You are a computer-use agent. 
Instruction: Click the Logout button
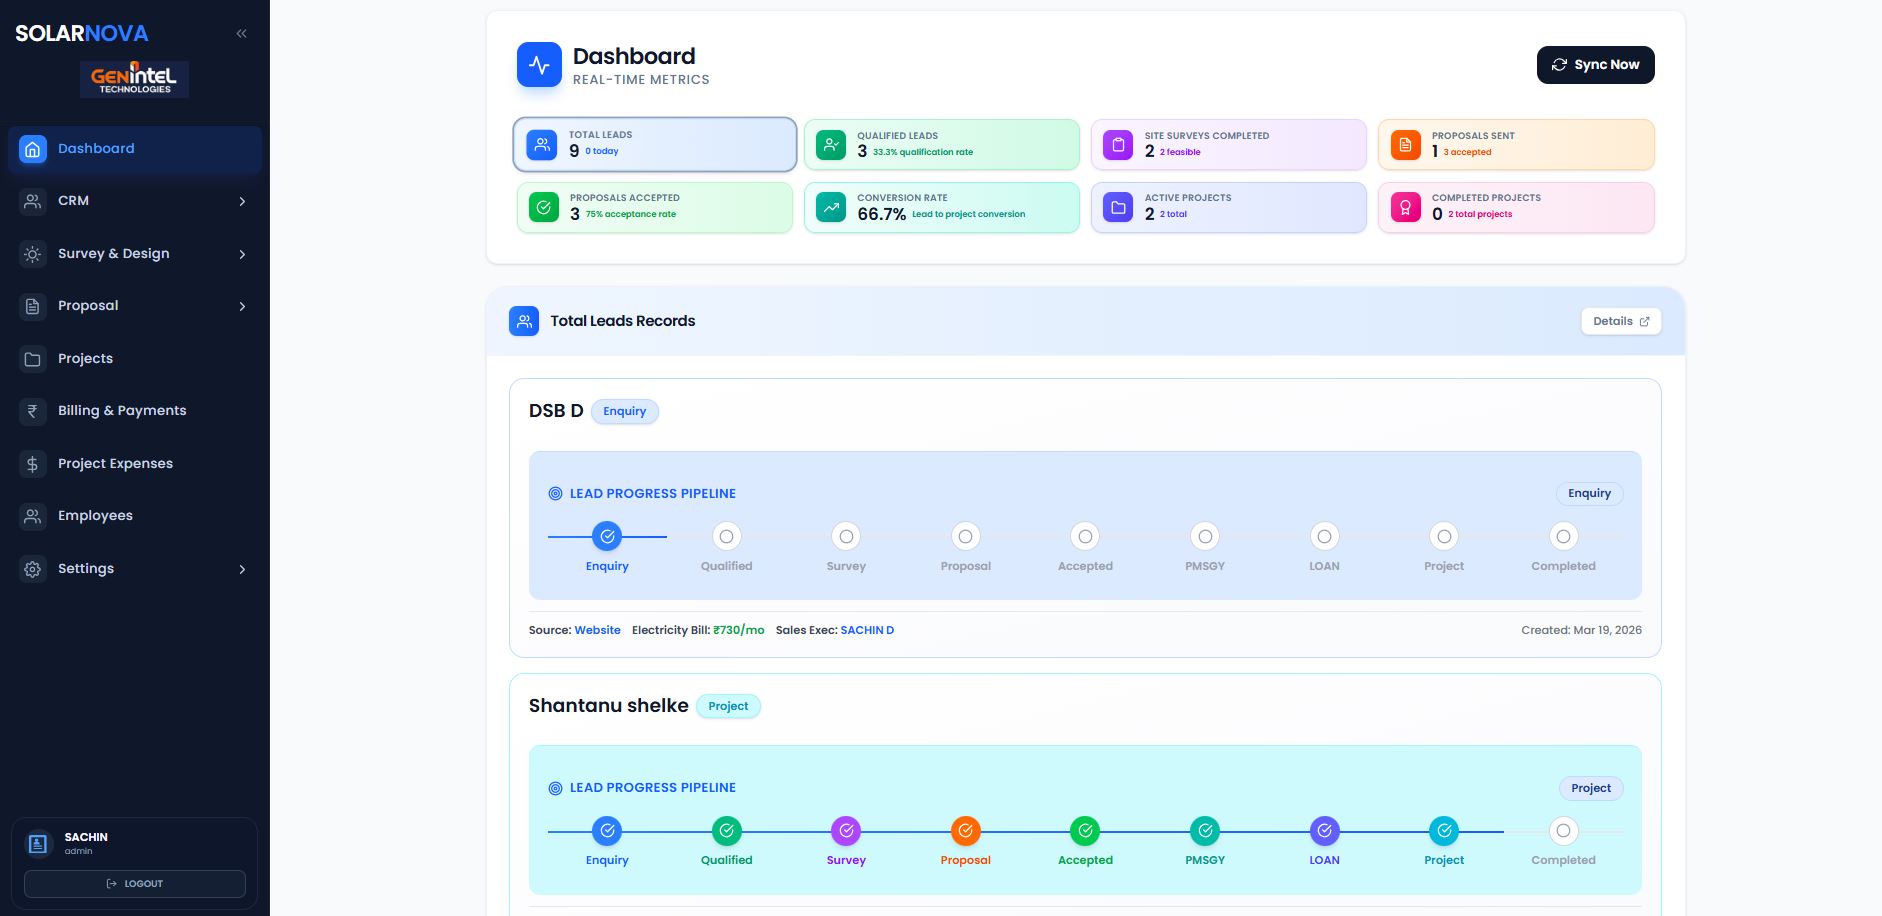point(135,884)
